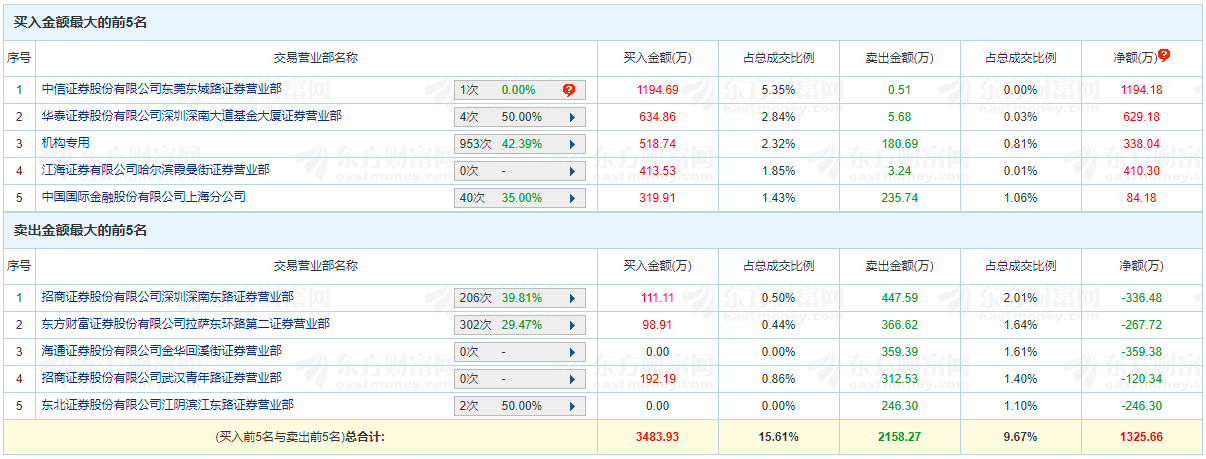Click sell amount 366.62 for 东方财富证券拉萨
This screenshot has height=459, width=1206.
(899, 325)
